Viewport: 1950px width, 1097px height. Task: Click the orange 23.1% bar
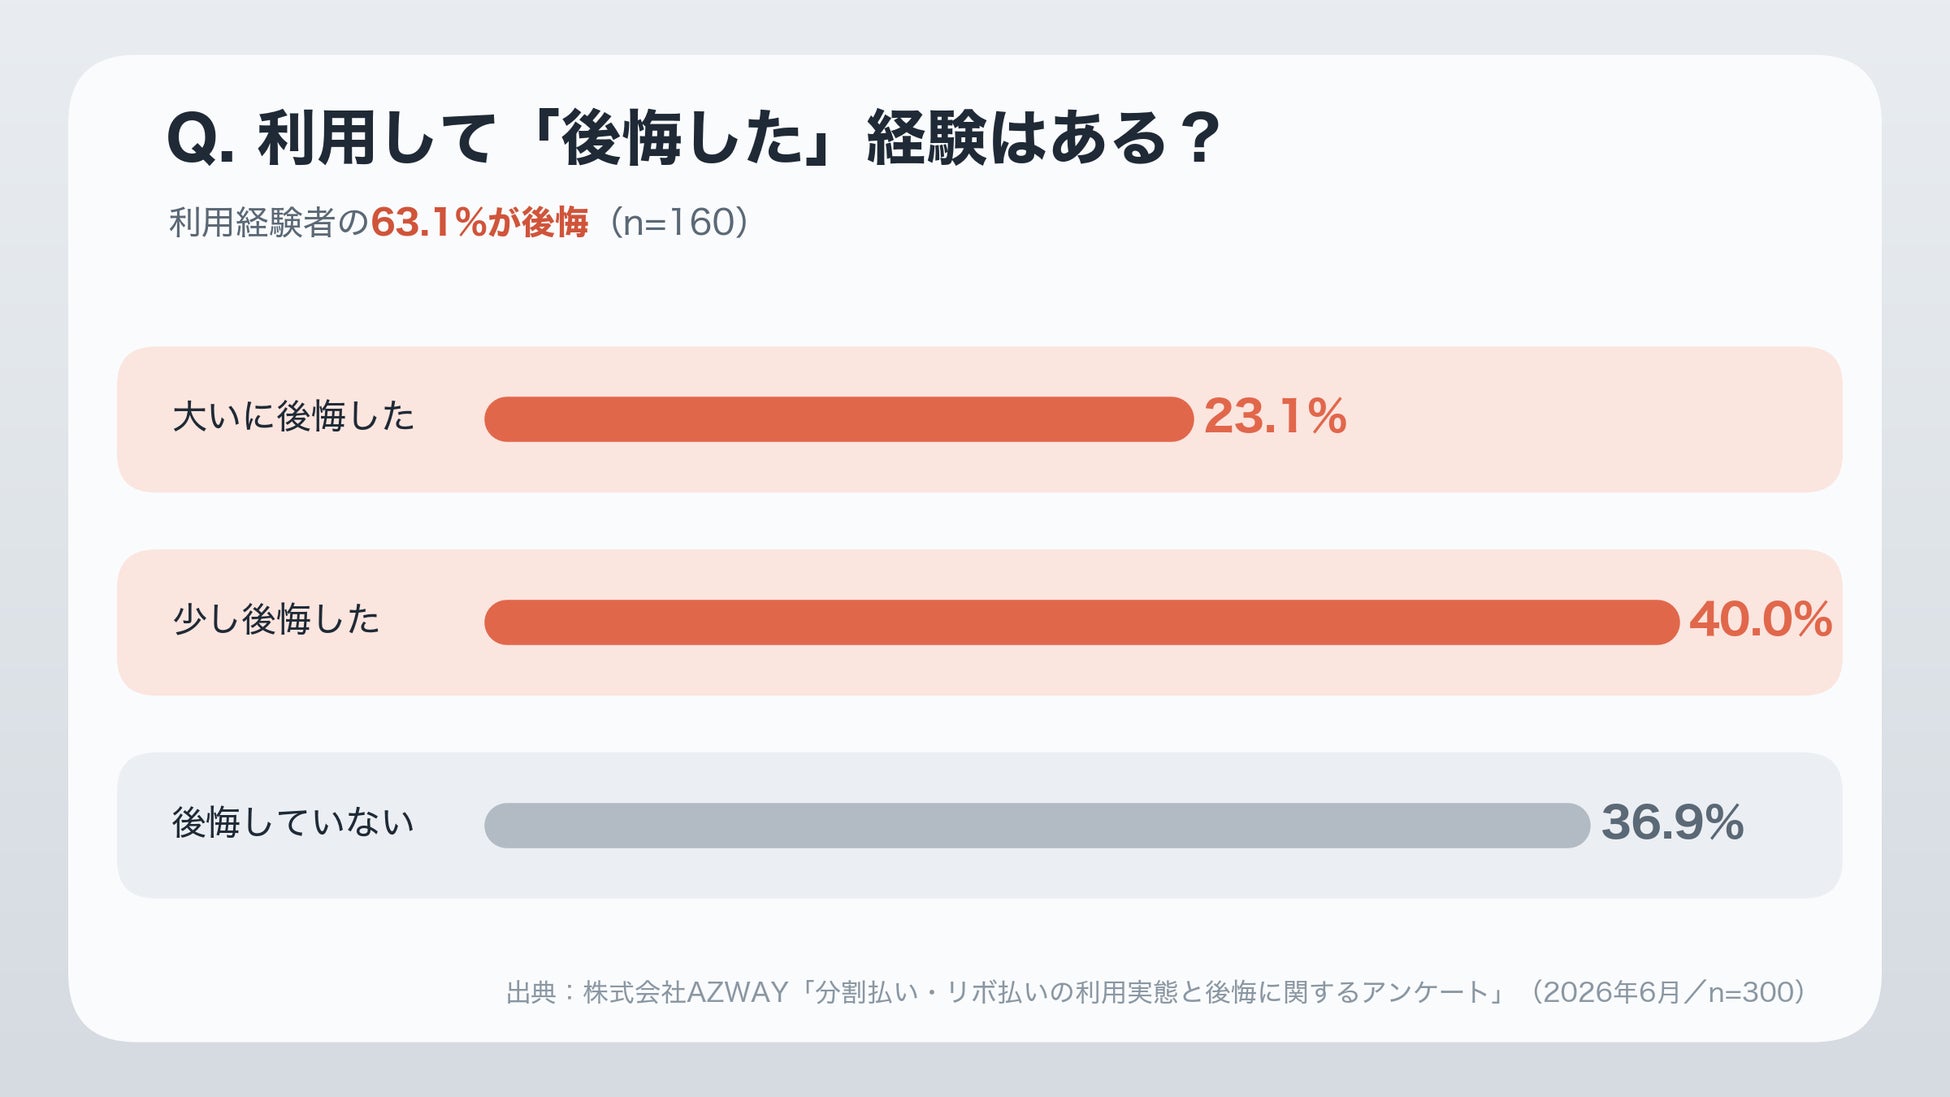click(x=839, y=419)
